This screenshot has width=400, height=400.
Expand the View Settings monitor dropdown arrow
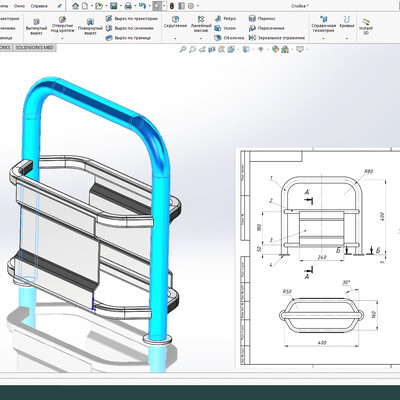click(x=306, y=50)
